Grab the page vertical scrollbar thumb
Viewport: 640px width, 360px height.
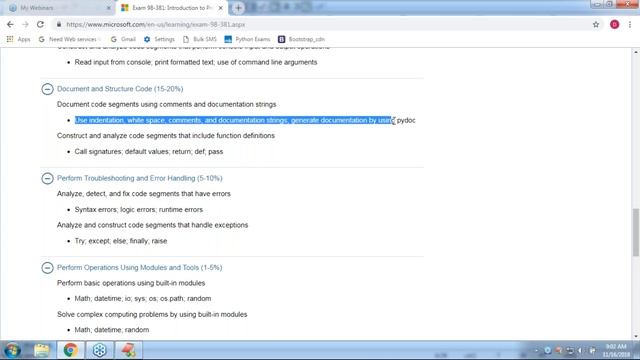pyautogui.click(x=636, y=232)
